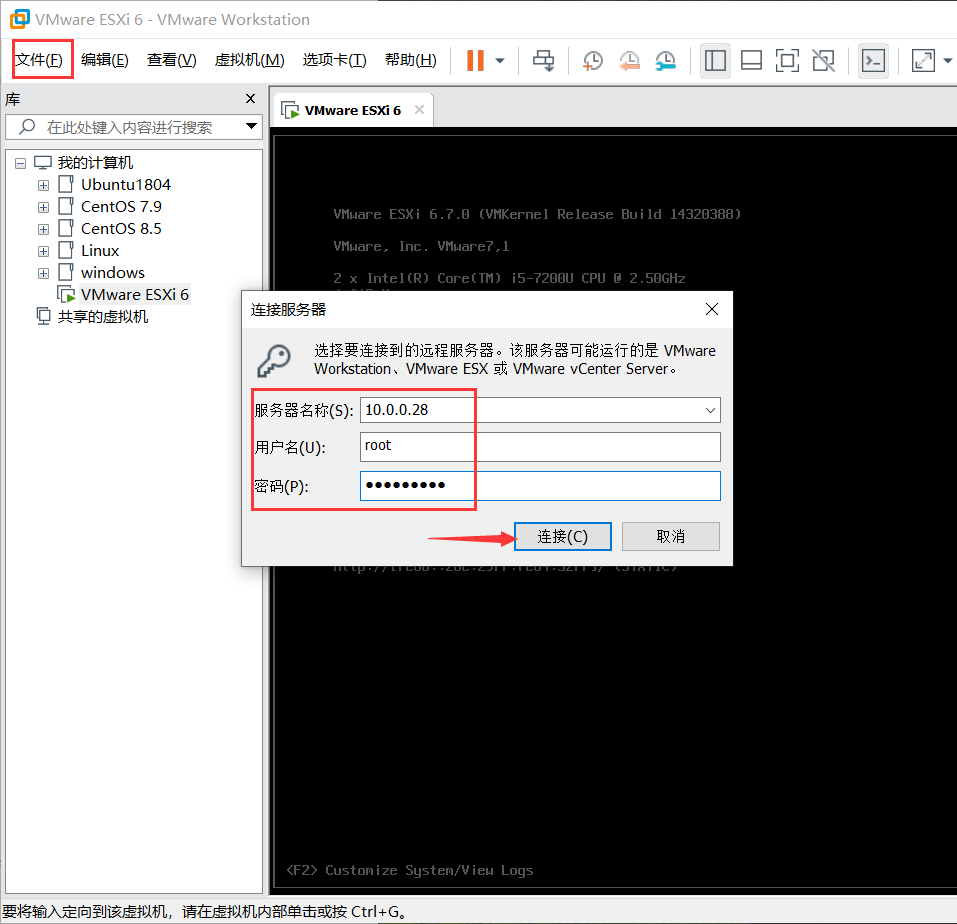The image size is (957, 924).
Task: Open the server name dropdown chevron
Action: click(710, 410)
